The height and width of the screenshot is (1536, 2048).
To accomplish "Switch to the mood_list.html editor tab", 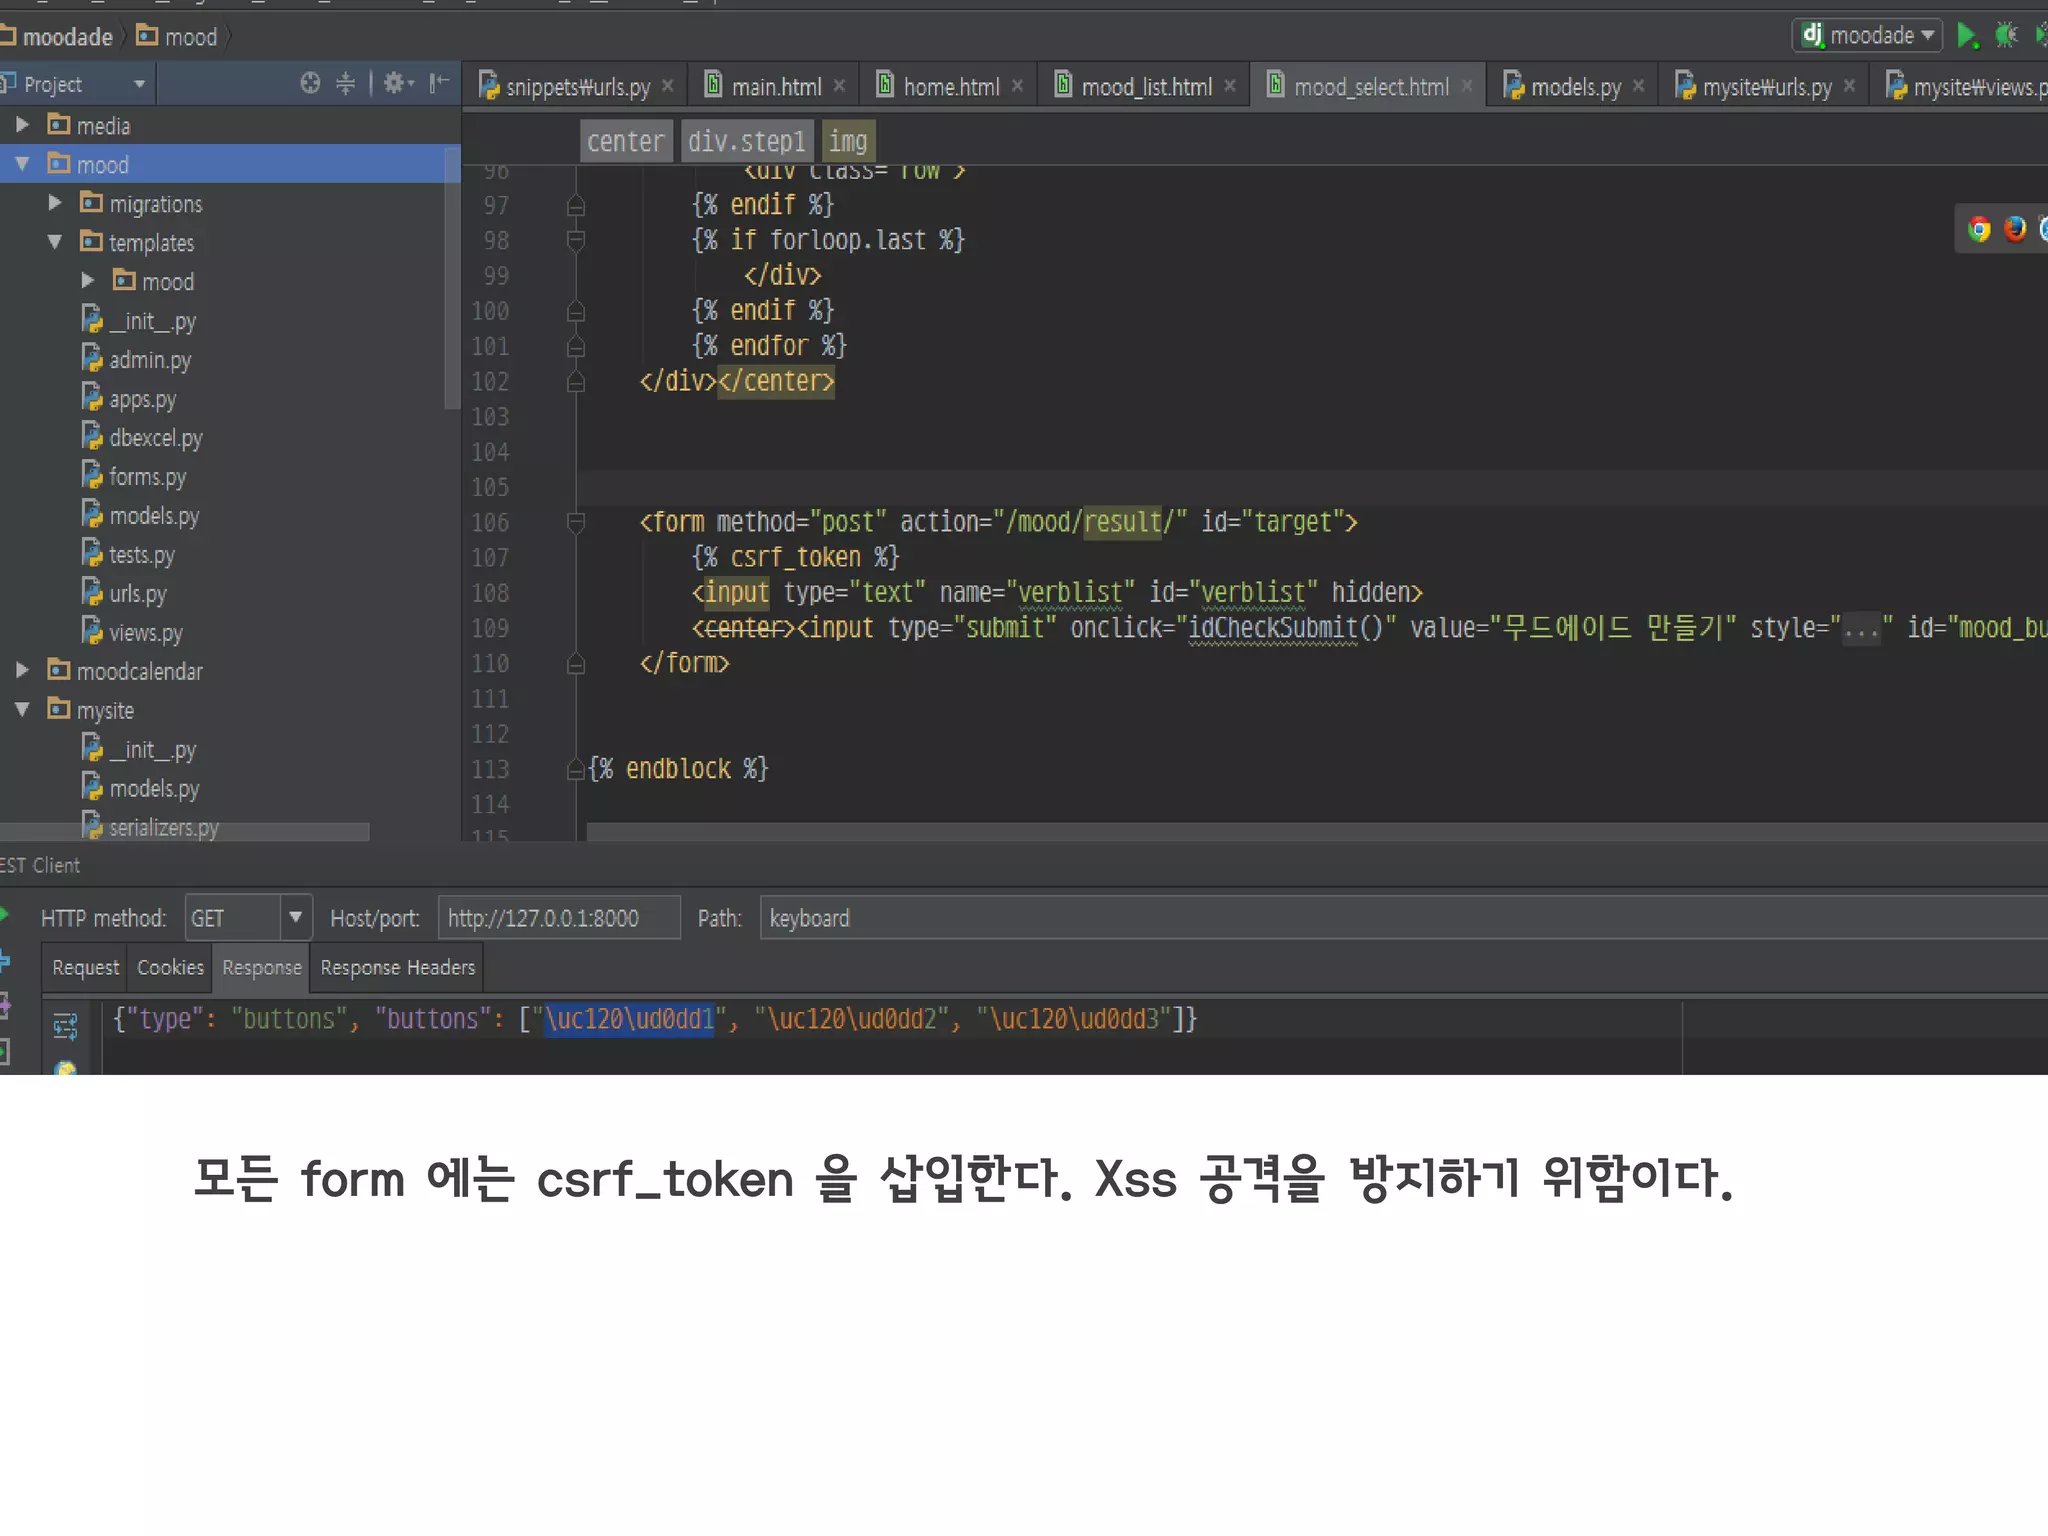I will tap(1145, 86).
